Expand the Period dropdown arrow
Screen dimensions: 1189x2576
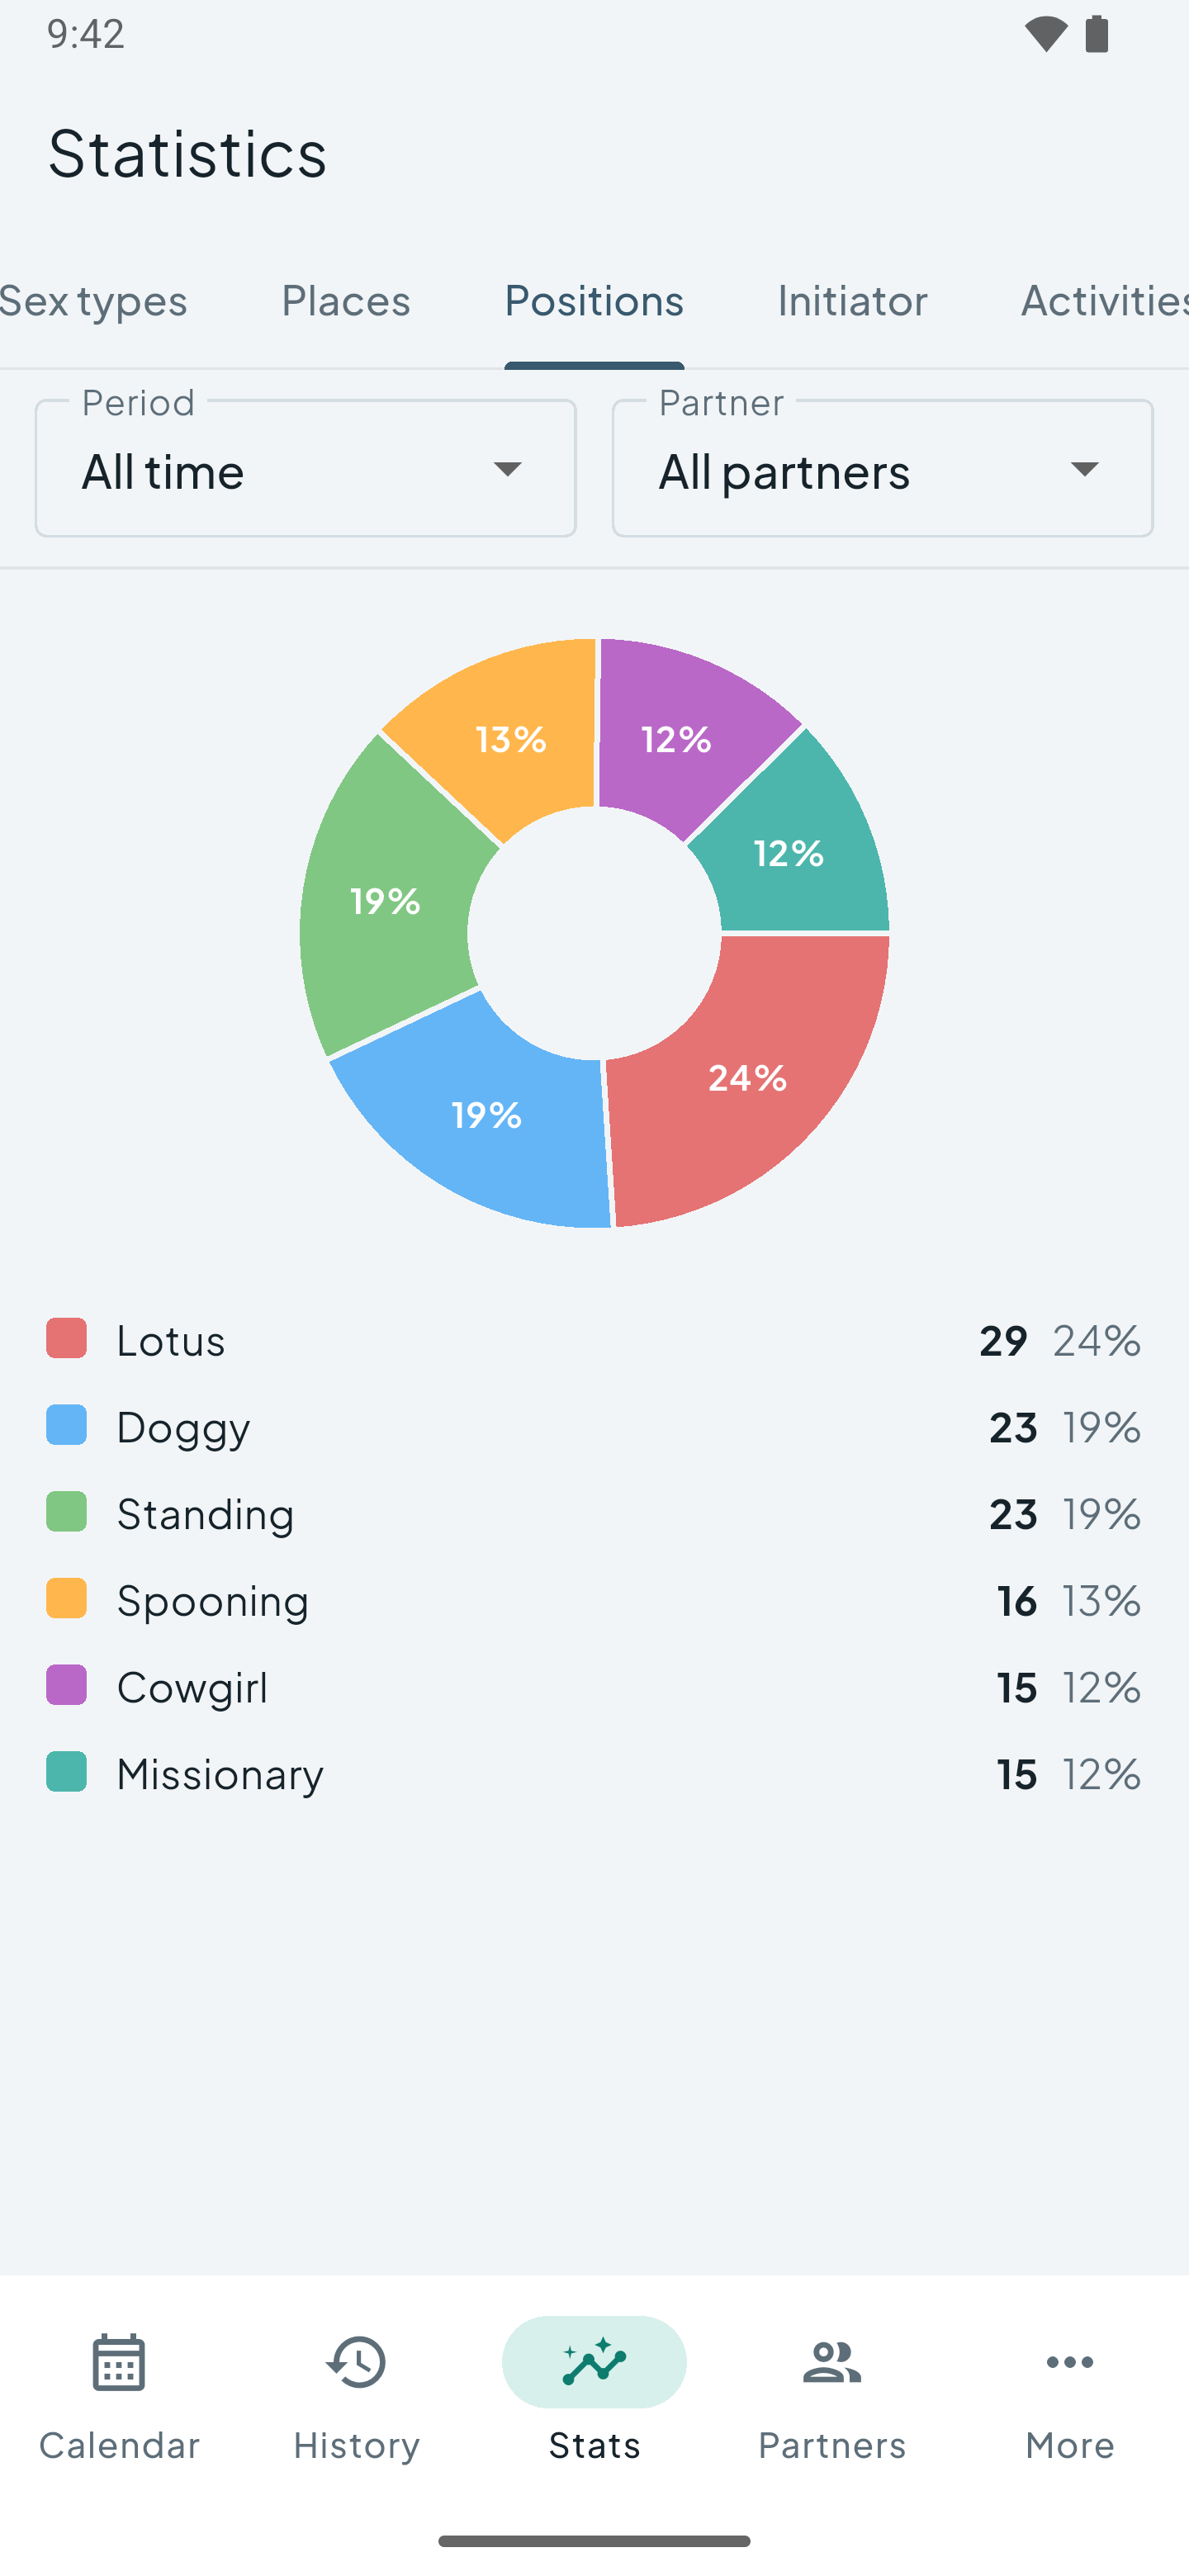[508, 469]
